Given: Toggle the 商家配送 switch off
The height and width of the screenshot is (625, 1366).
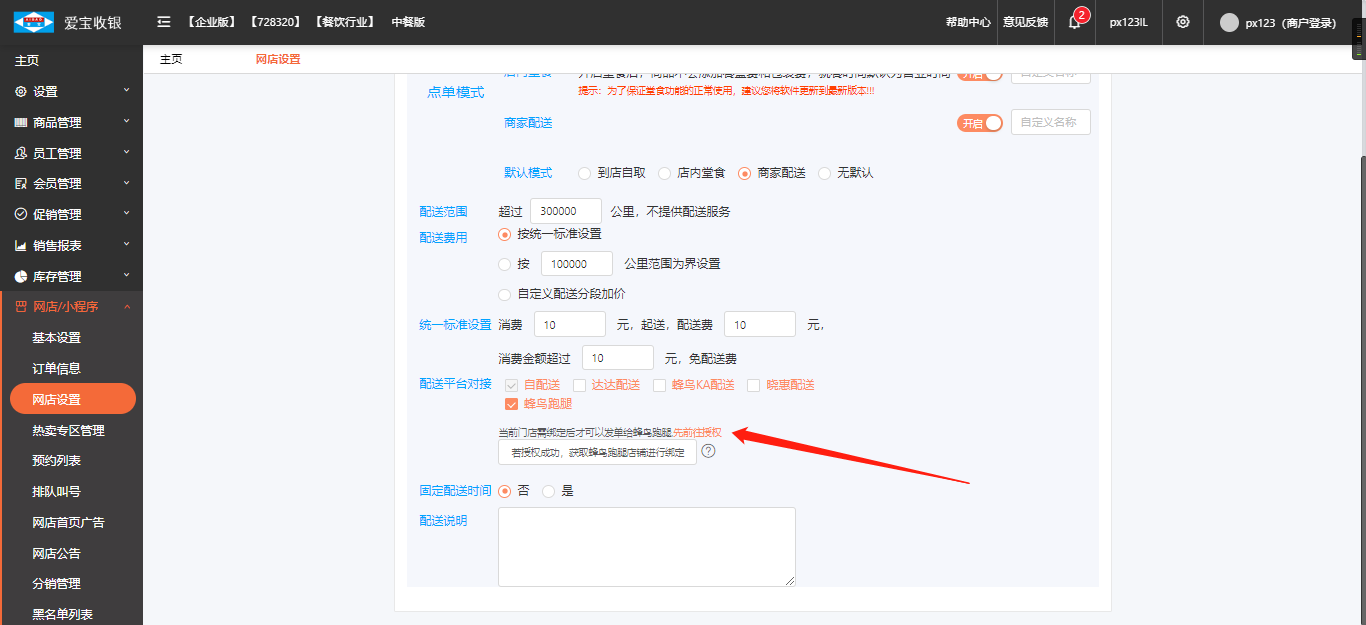Looking at the screenshot, I should point(980,122).
